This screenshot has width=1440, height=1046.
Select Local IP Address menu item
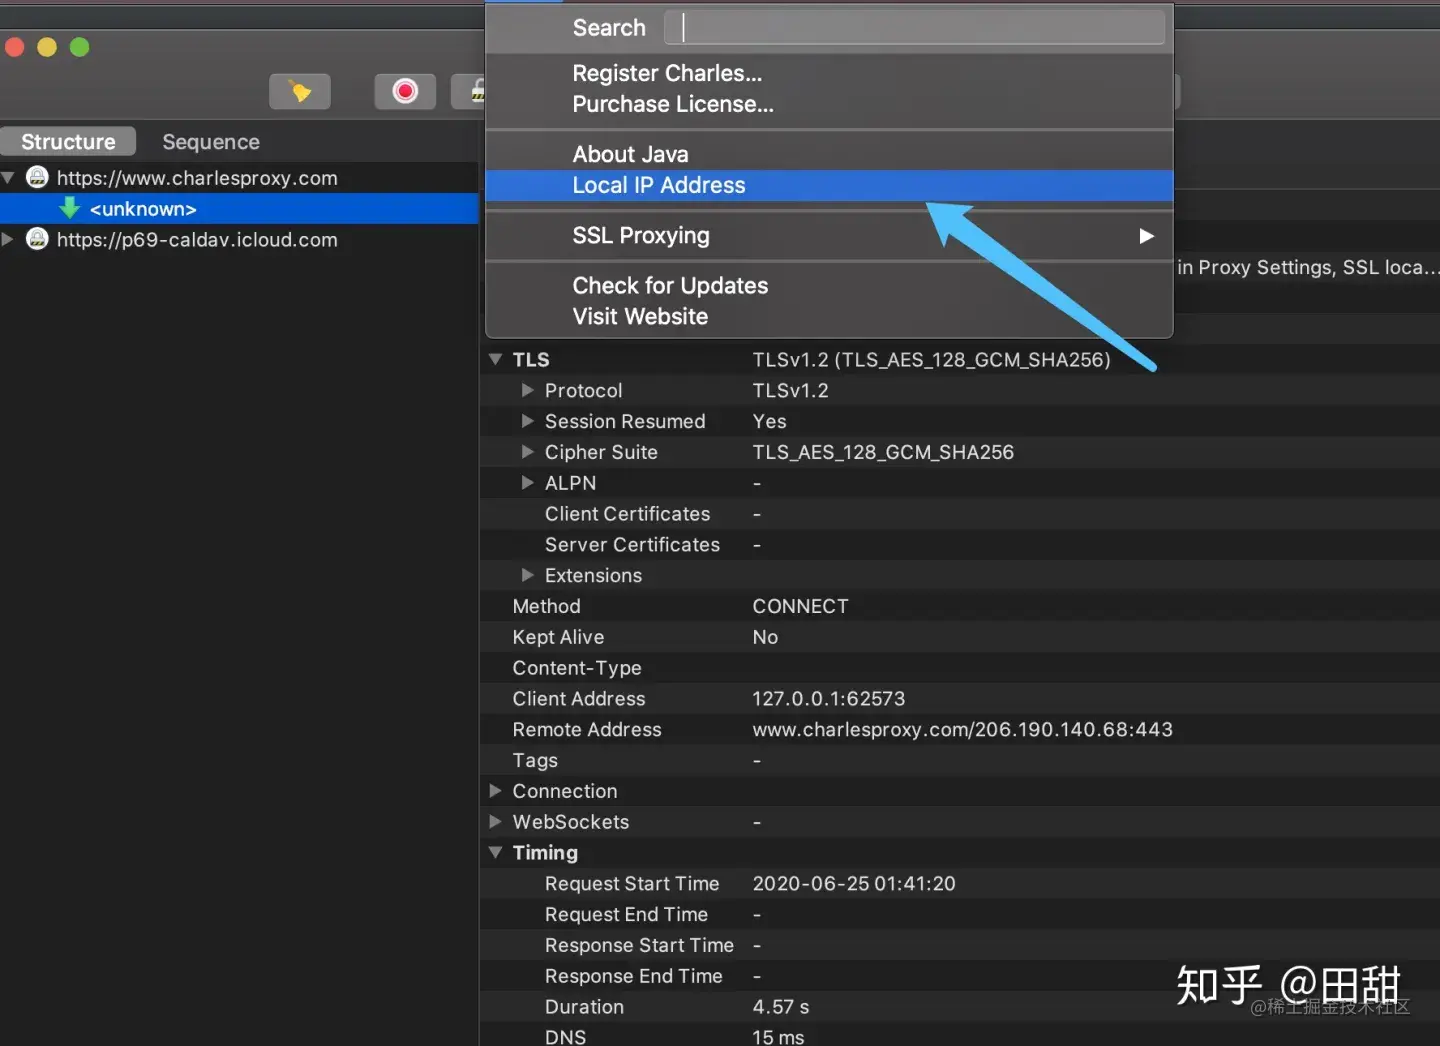(829, 185)
